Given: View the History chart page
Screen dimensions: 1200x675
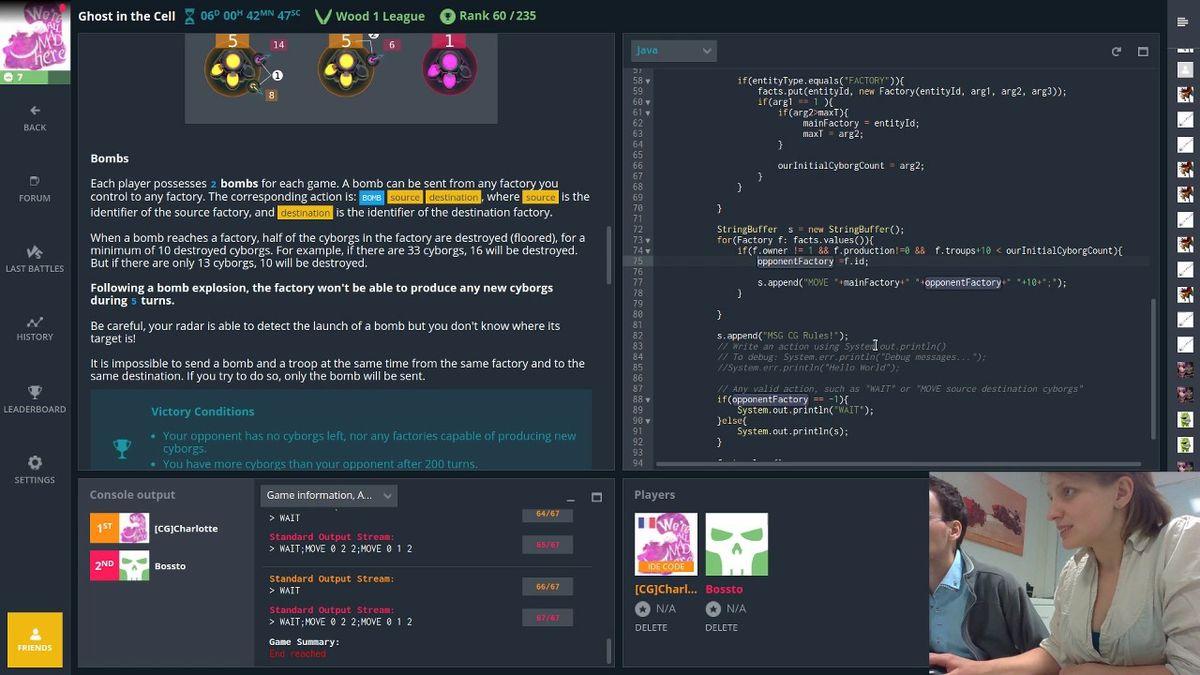Looking at the screenshot, I should 35,328.
